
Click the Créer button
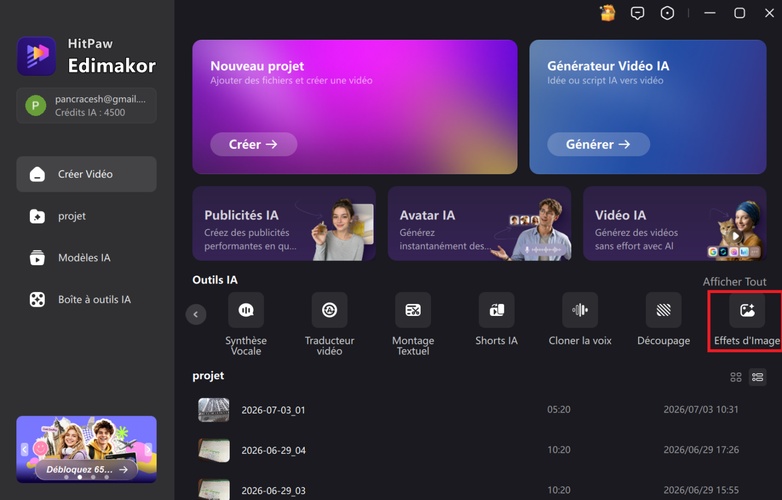(x=253, y=144)
